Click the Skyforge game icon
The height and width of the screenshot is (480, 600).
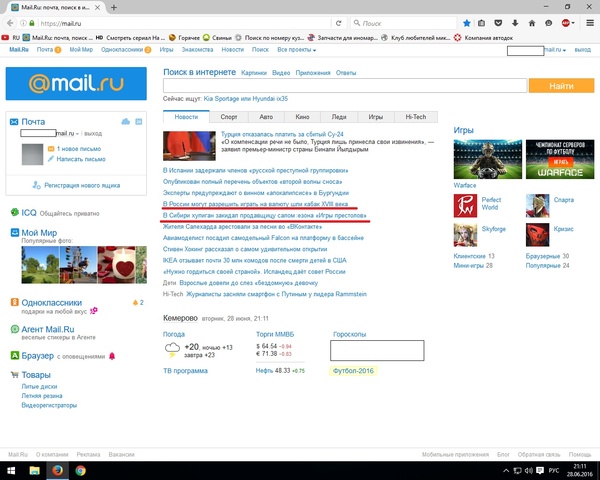[x=465, y=235]
